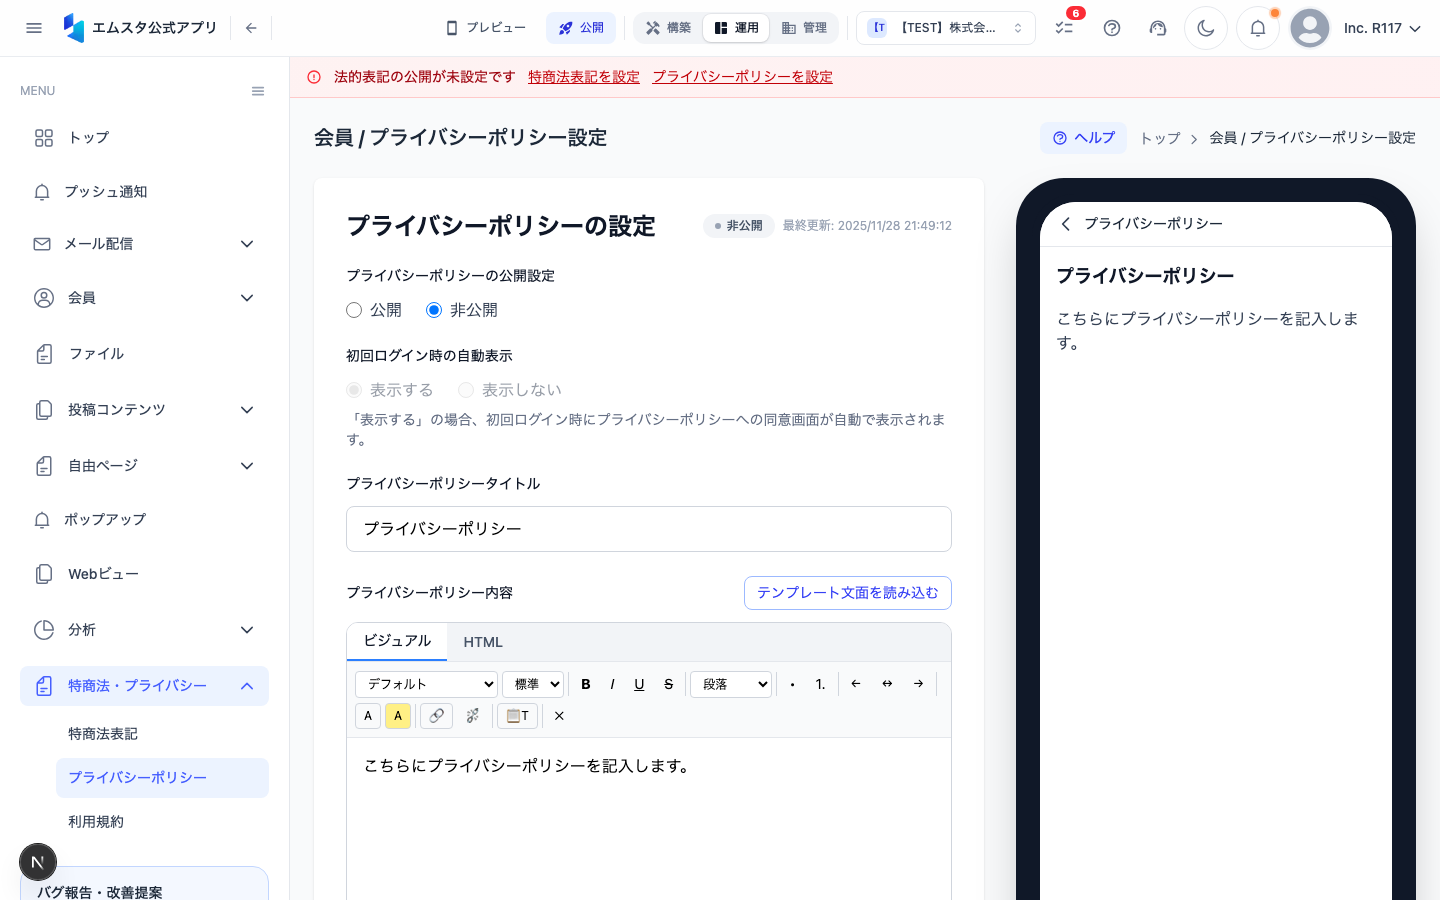1440x900 pixels.
Task: Select the 公開 radio button
Action: (x=354, y=310)
